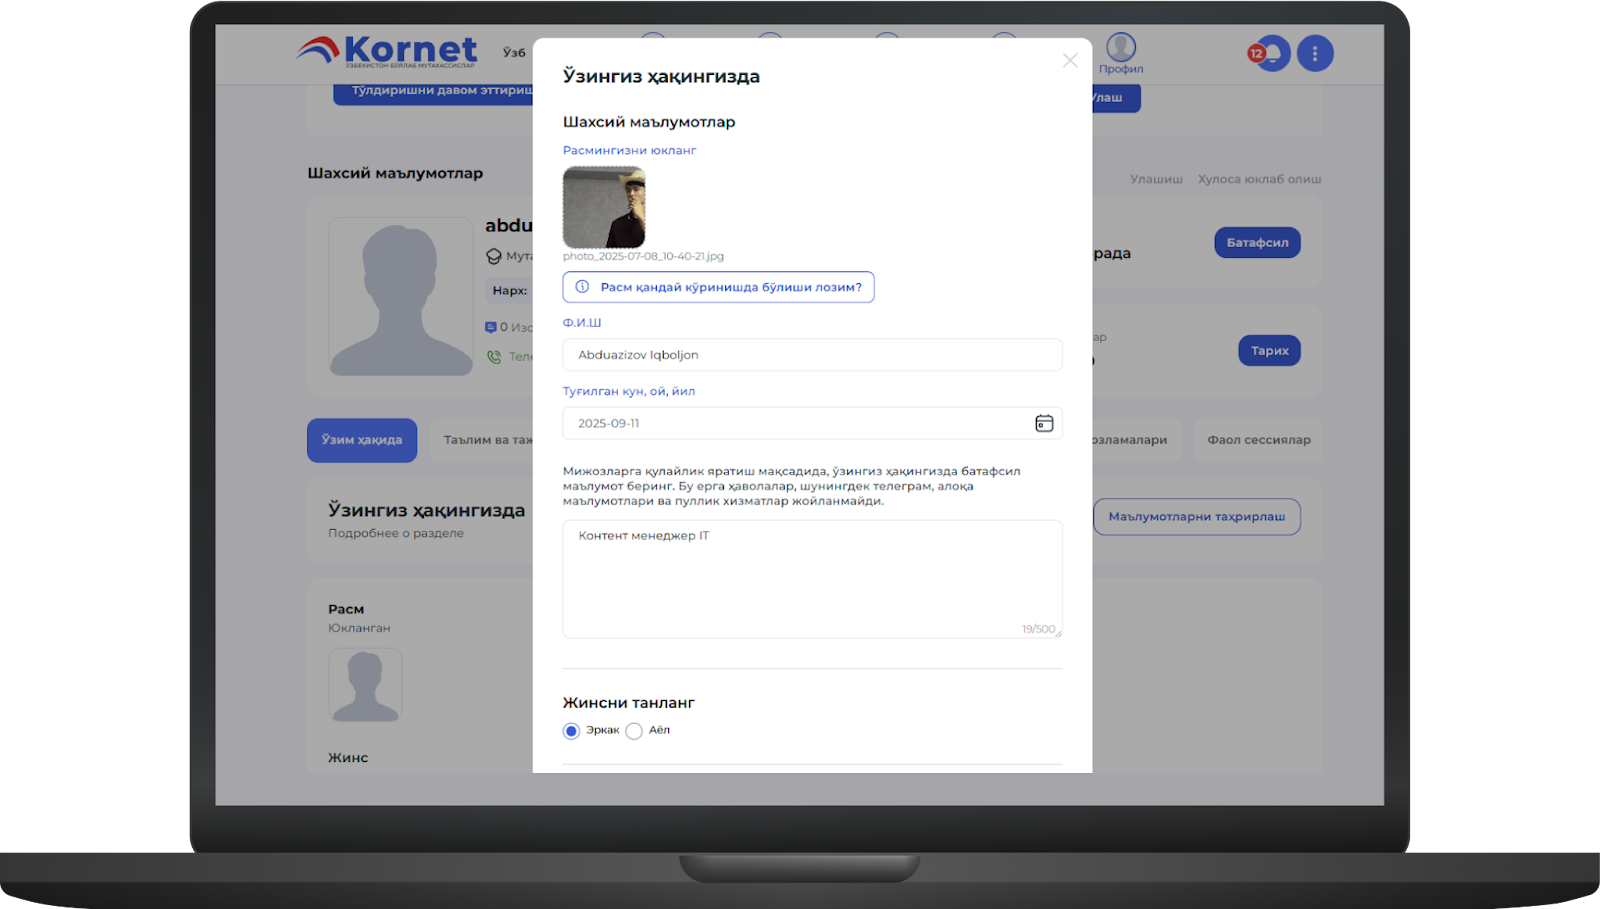
Task: Click the small Расм avatar placeholder
Action: [x=365, y=685]
